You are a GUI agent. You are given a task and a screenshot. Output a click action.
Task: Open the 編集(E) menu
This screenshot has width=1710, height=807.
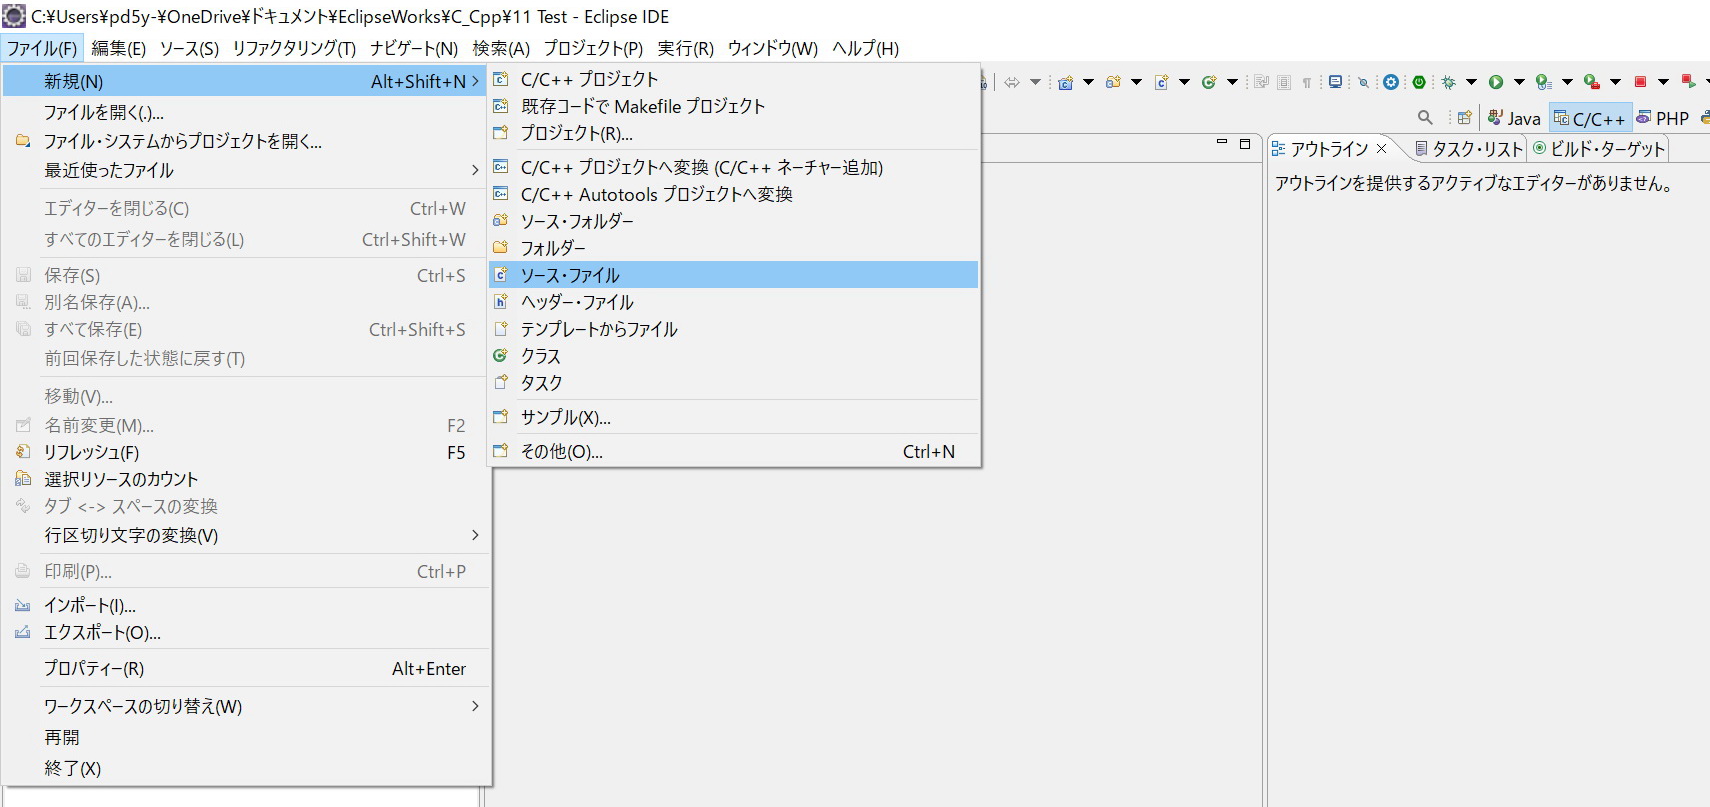point(118,48)
